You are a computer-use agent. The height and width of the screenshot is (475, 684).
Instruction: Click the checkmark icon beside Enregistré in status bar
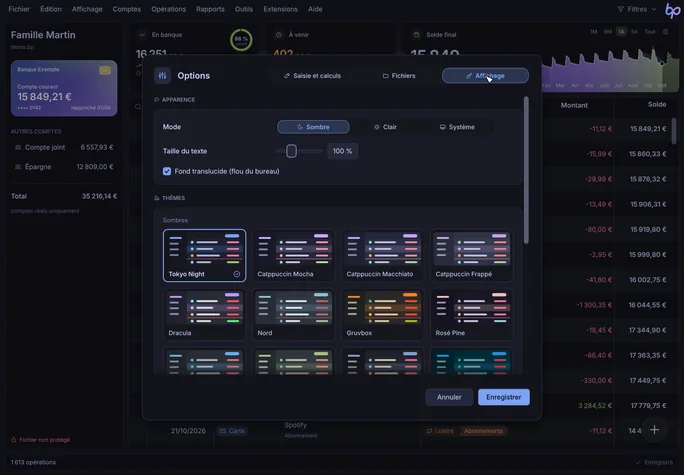pyautogui.click(x=638, y=462)
